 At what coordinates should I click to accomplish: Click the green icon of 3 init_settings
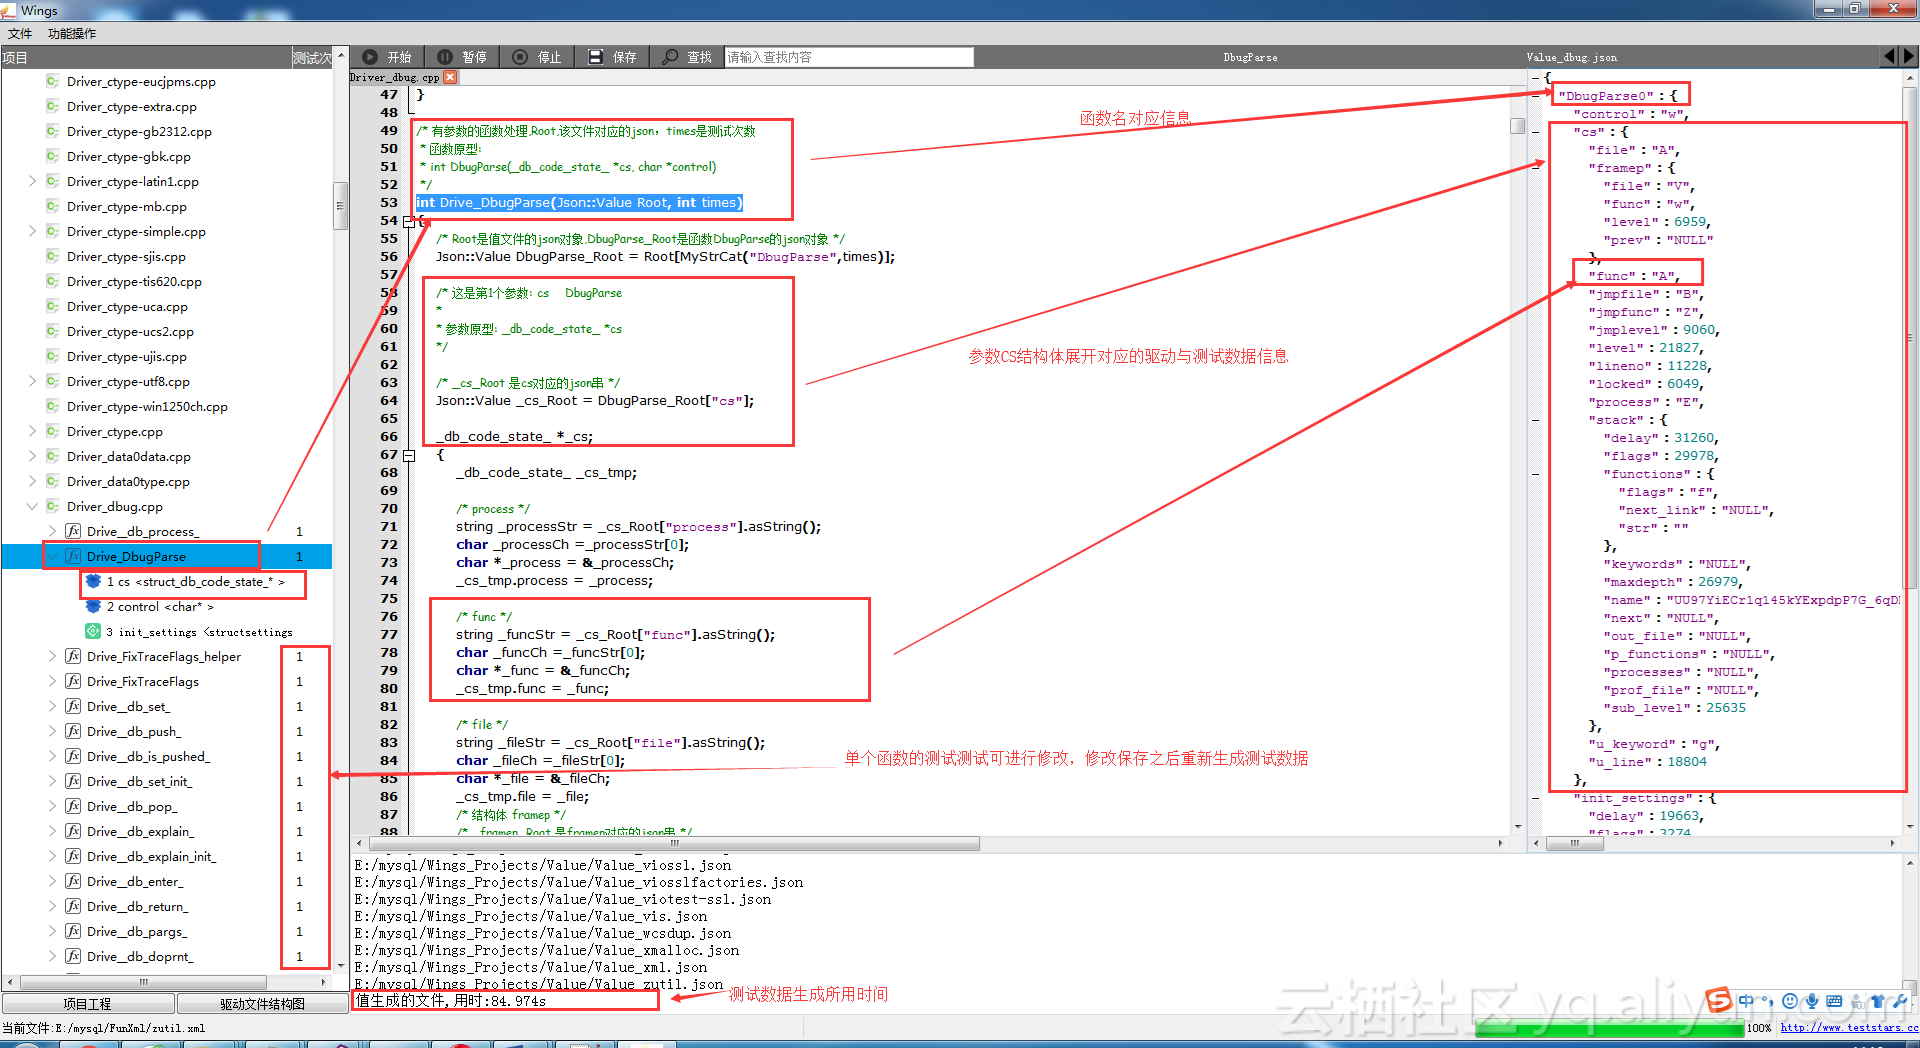pos(93,631)
